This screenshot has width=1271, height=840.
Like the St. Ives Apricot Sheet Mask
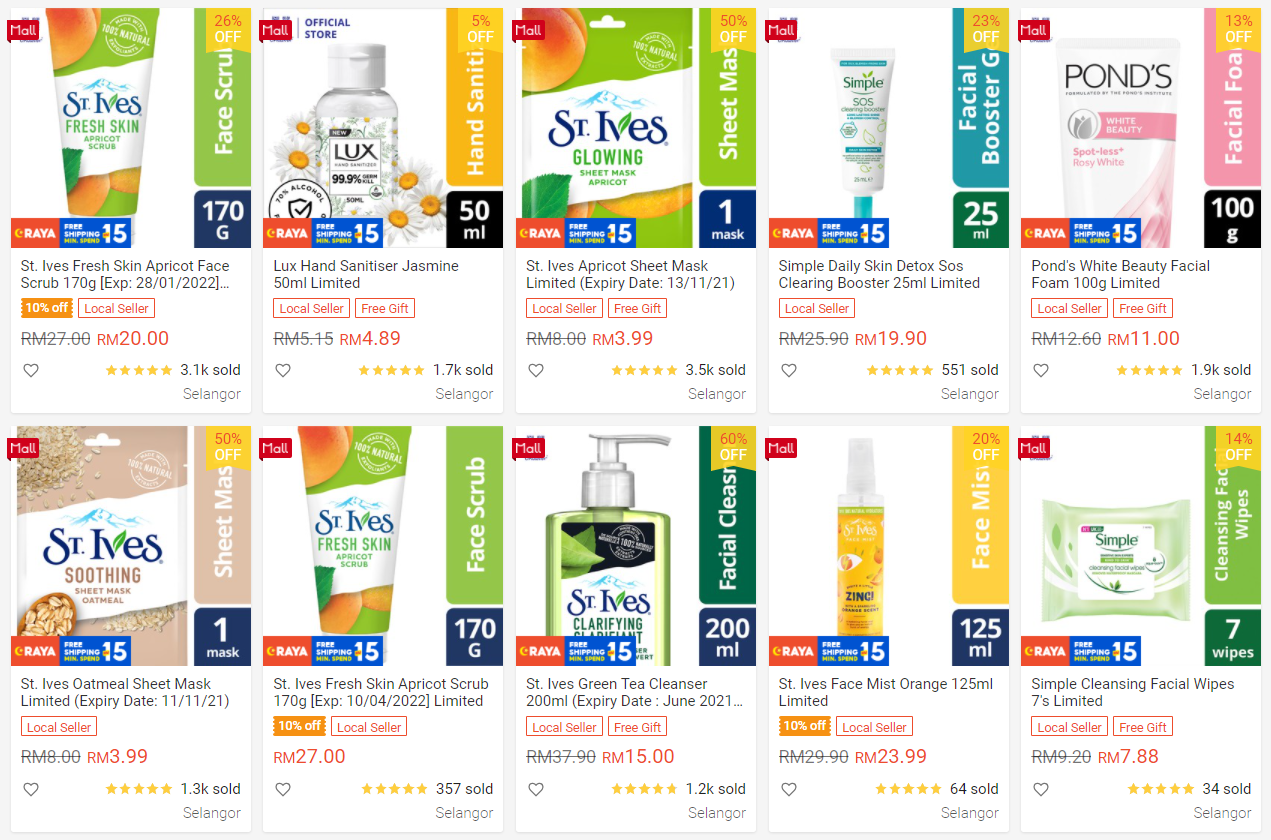(x=536, y=370)
